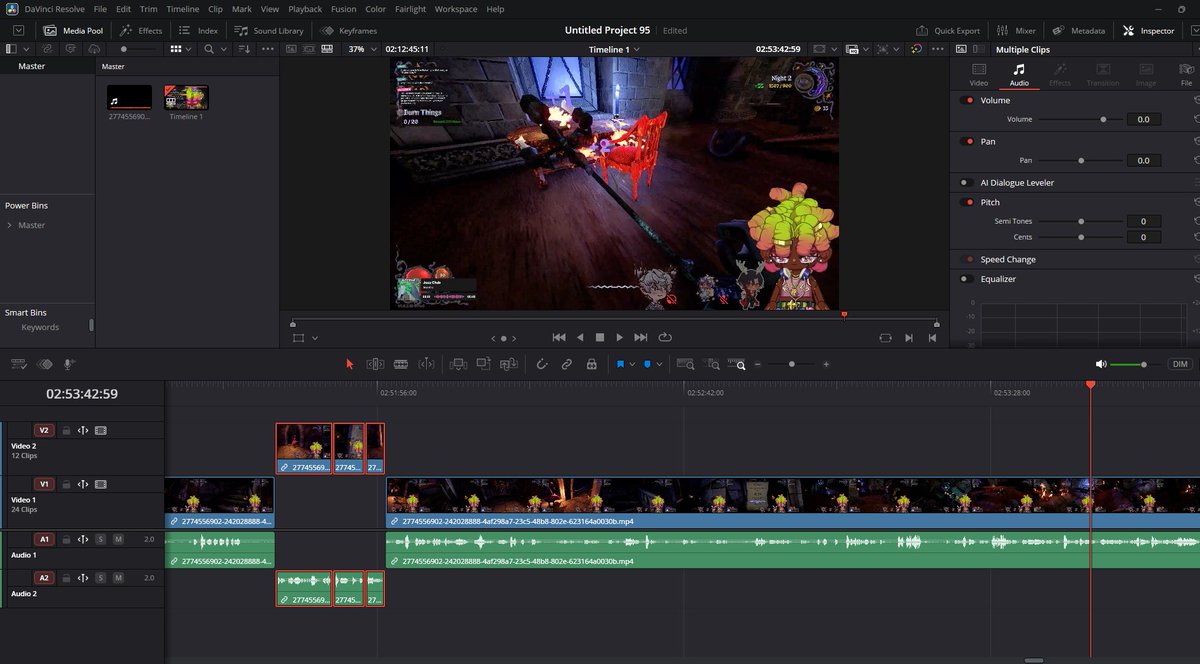Screen dimensions: 1200x664
Task: Enable the AI Dialogue Leveler switch
Action: [967, 183]
